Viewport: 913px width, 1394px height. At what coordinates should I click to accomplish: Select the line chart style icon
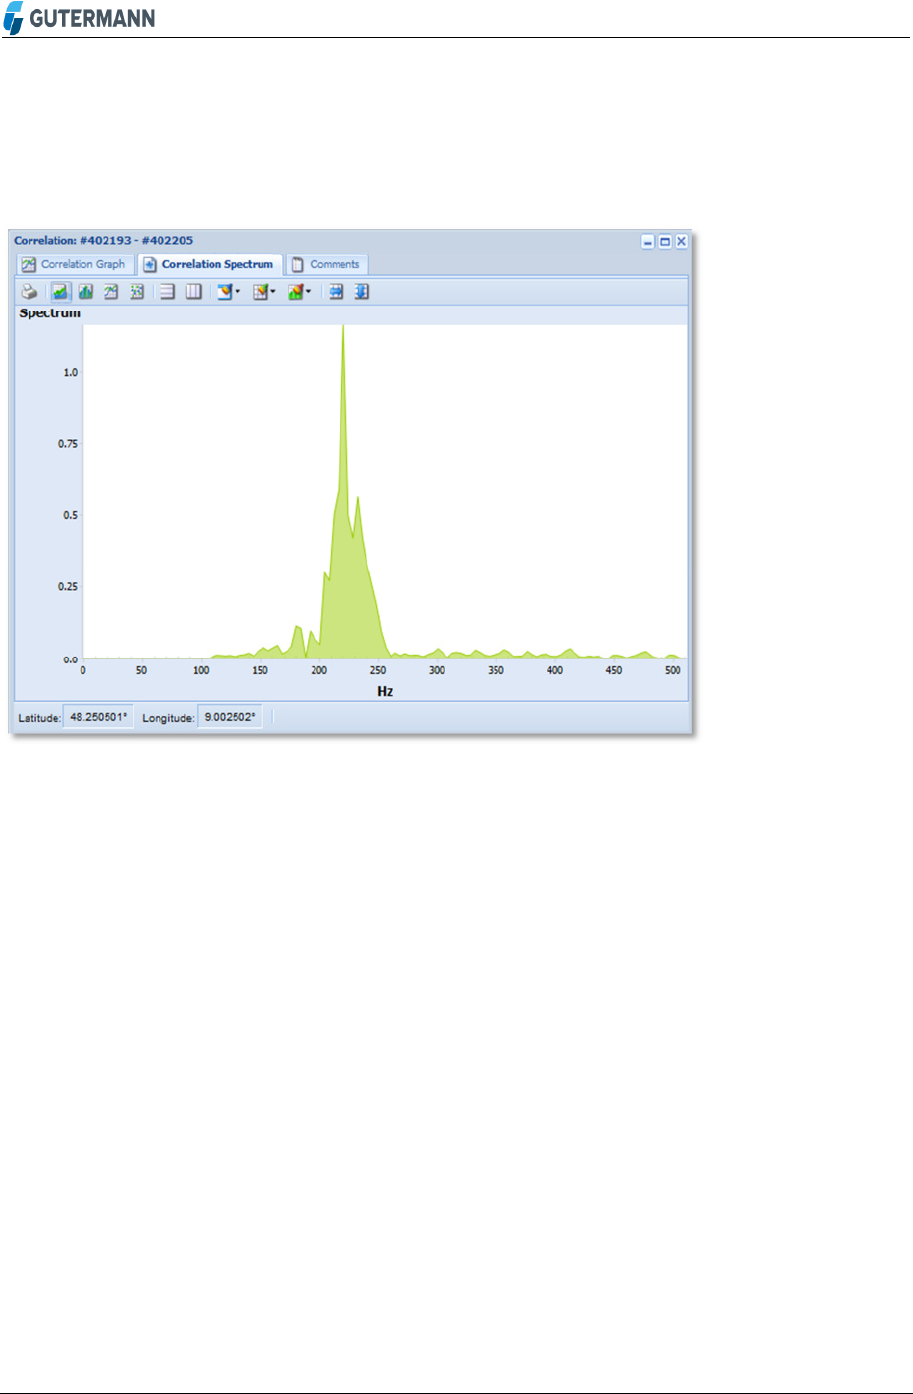[111, 292]
